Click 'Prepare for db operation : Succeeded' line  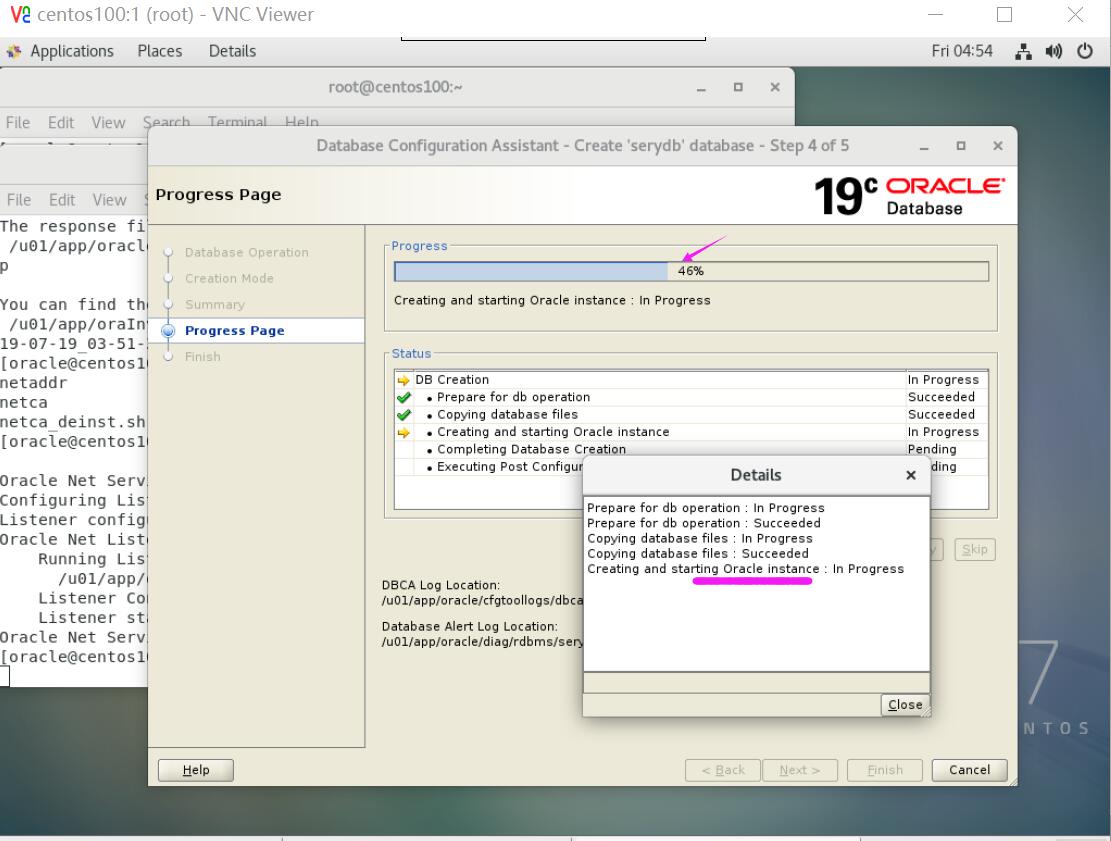click(704, 523)
